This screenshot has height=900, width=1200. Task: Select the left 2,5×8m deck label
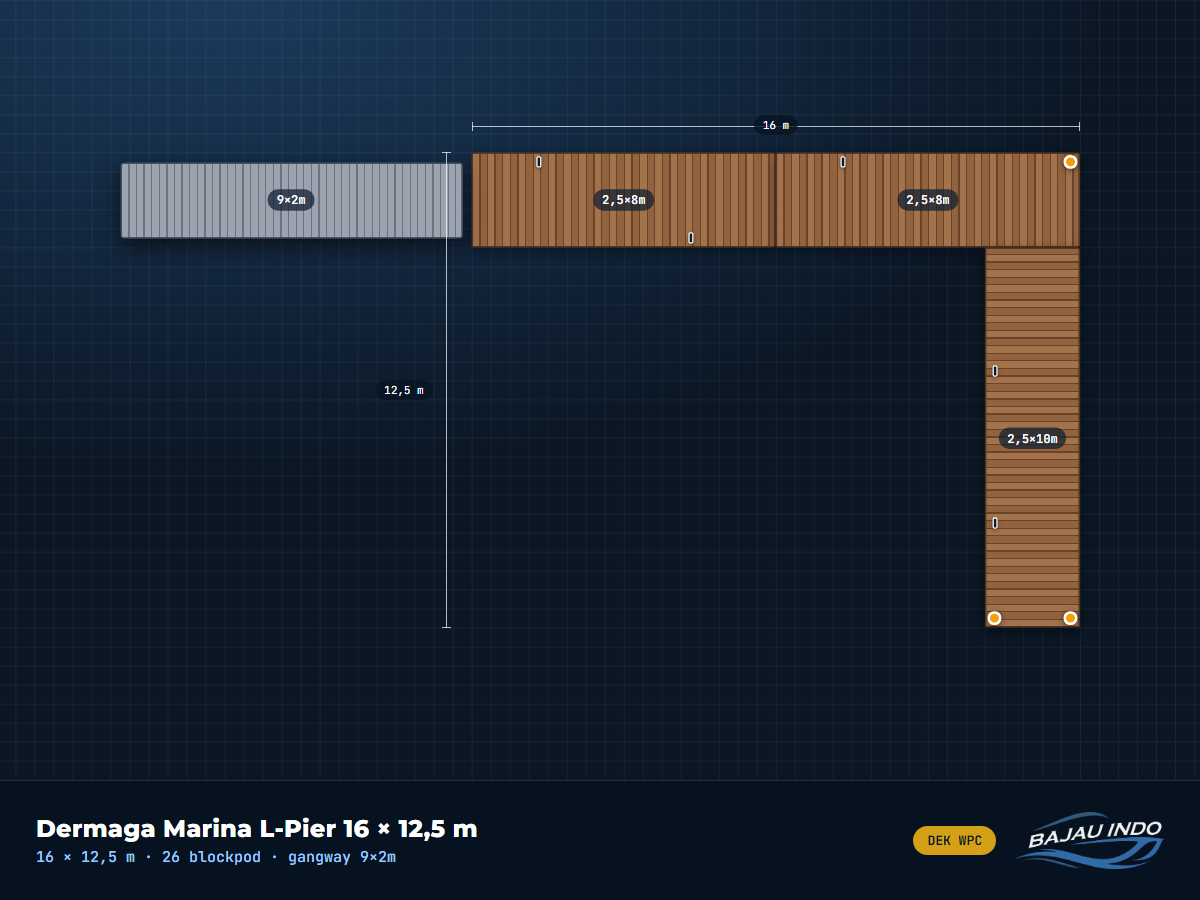pos(623,200)
